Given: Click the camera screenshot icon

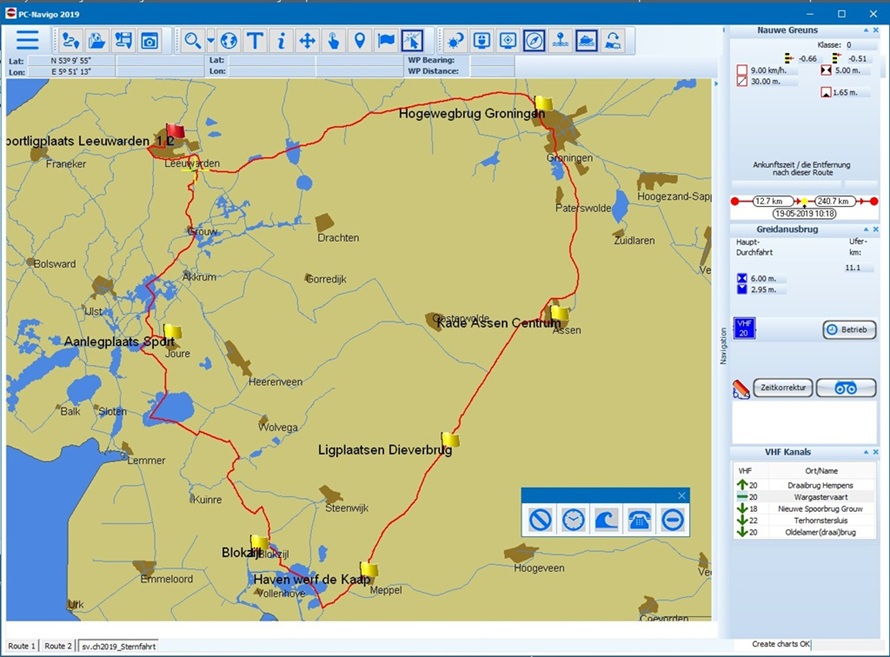Looking at the screenshot, I should (149, 40).
